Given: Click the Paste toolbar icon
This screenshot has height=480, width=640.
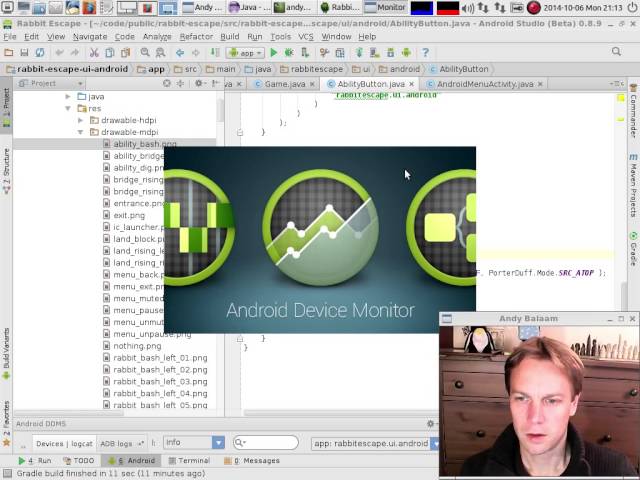Looking at the screenshot, I should [x=125, y=53].
